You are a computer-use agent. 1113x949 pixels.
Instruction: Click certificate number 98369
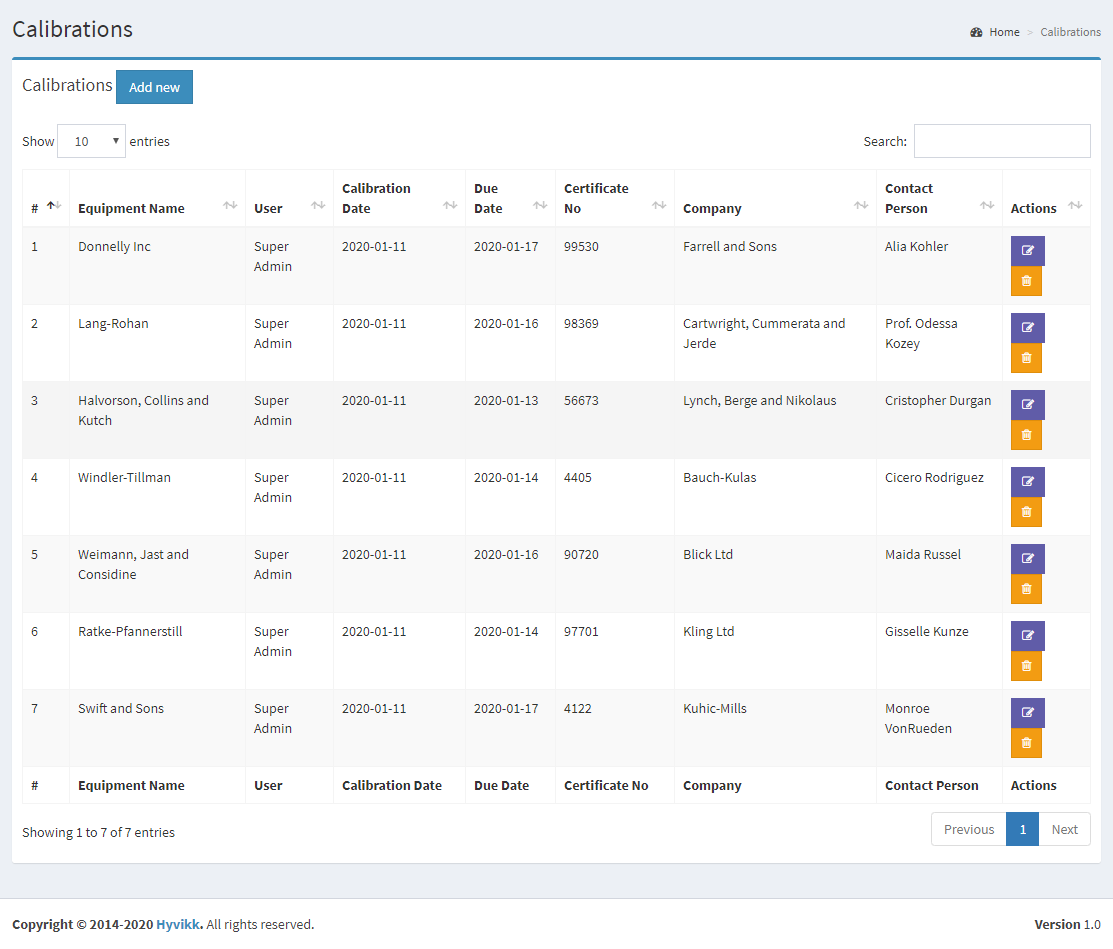coord(581,324)
